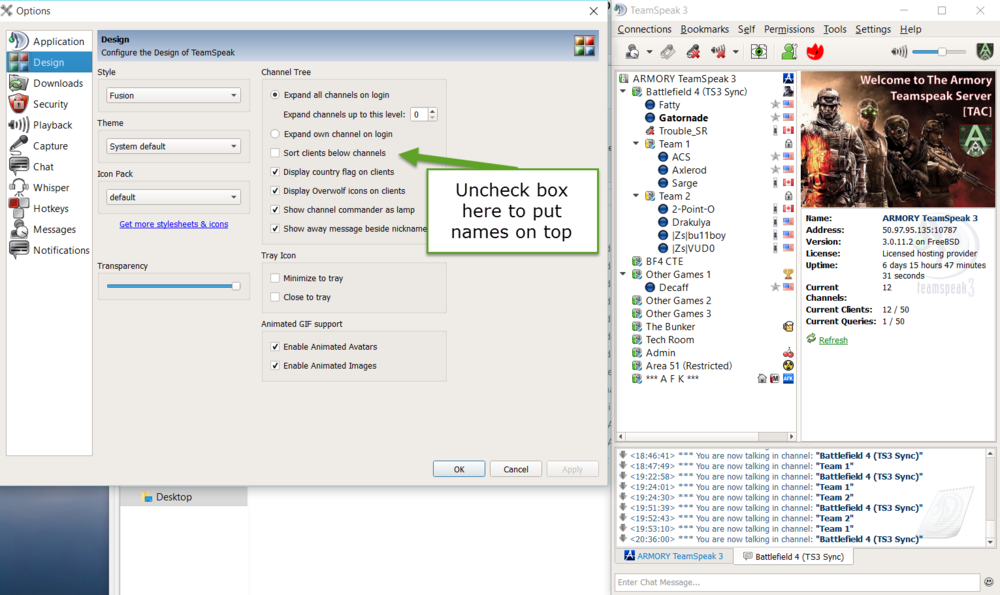Open the Permissions menu
Image resolution: width=1000 pixels, height=595 pixels.
[789, 29]
